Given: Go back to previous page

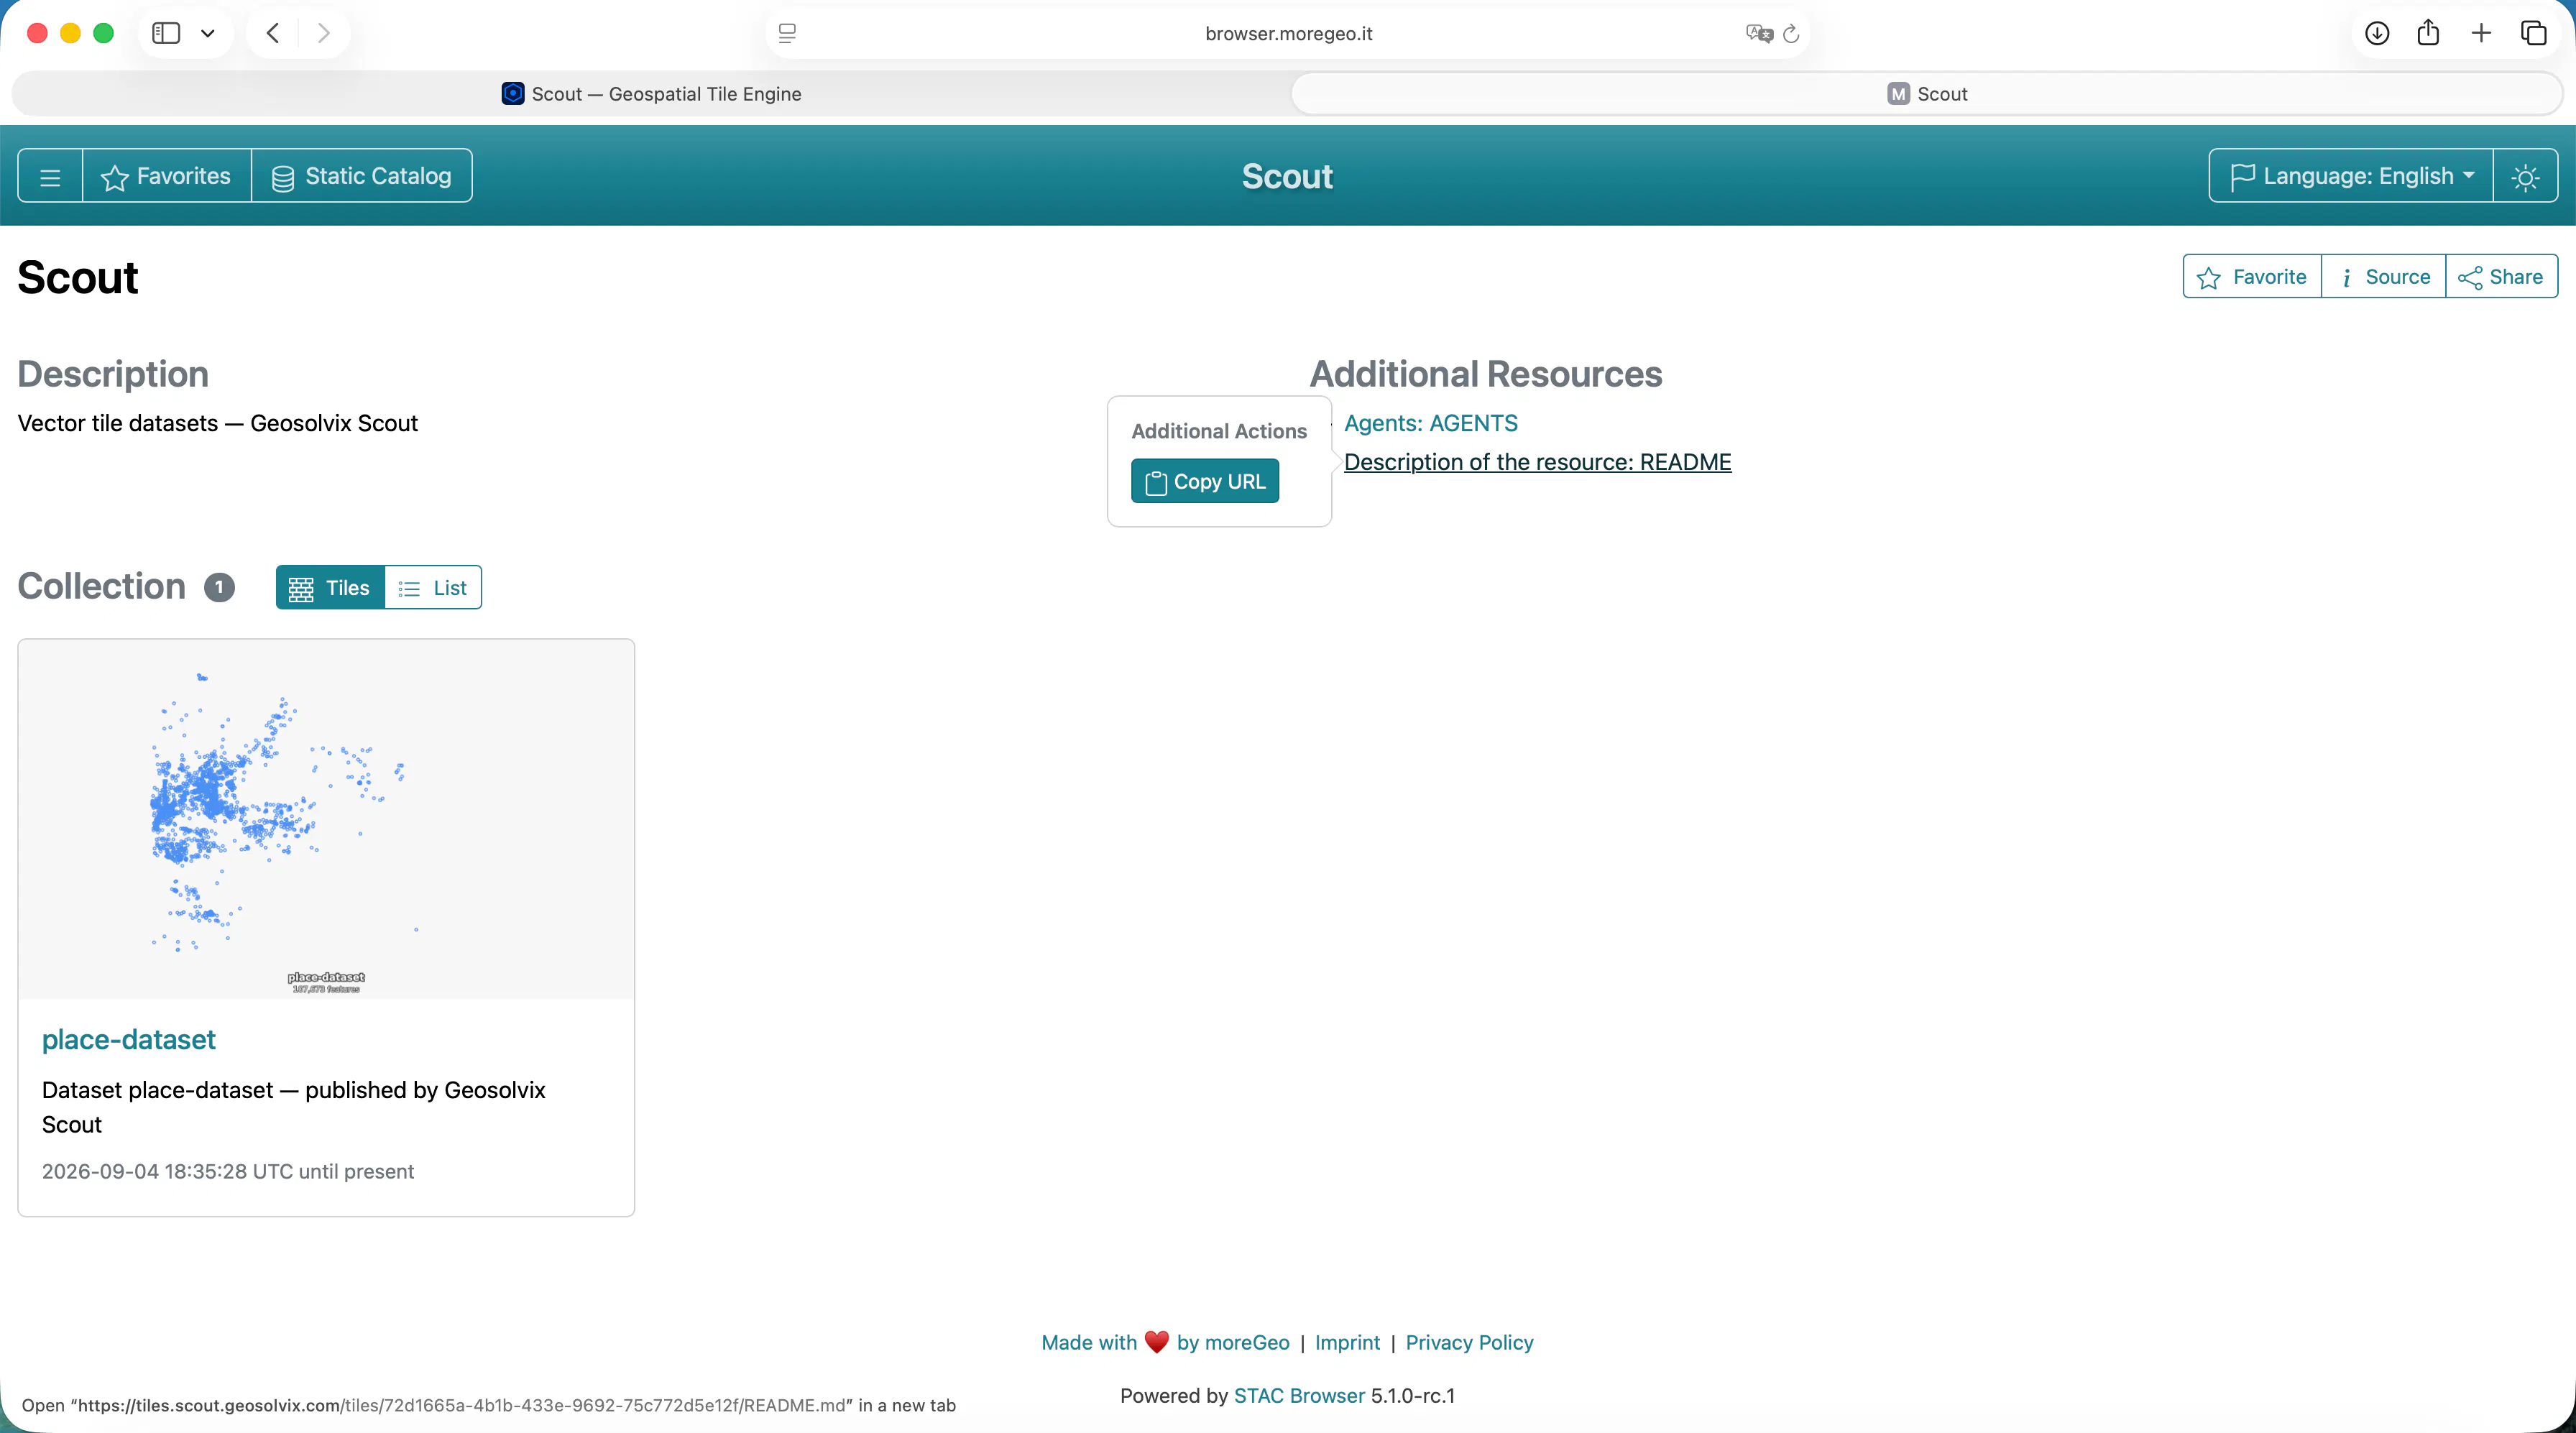Looking at the screenshot, I should 273,33.
